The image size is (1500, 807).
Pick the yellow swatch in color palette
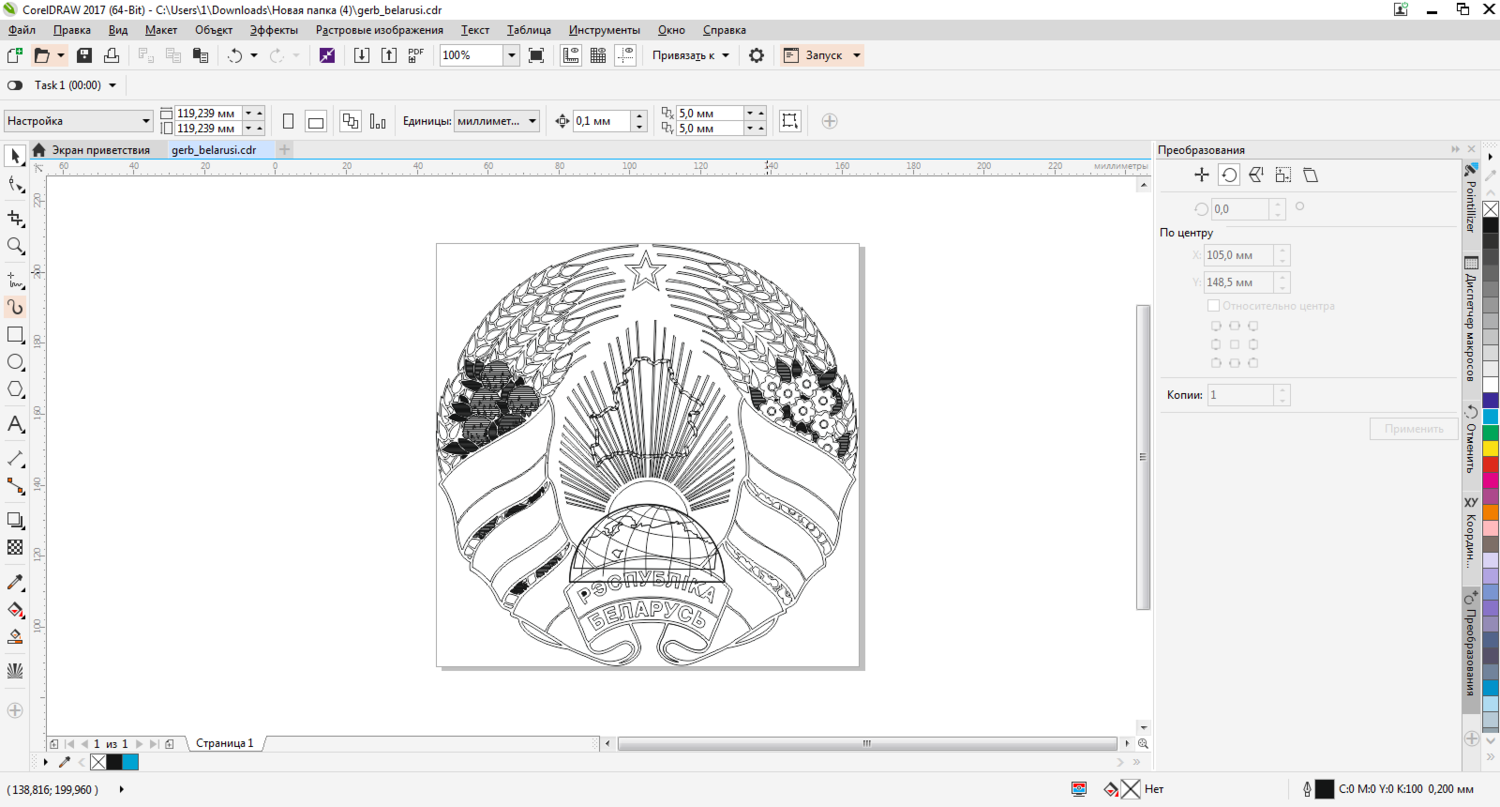[x=1490, y=448]
